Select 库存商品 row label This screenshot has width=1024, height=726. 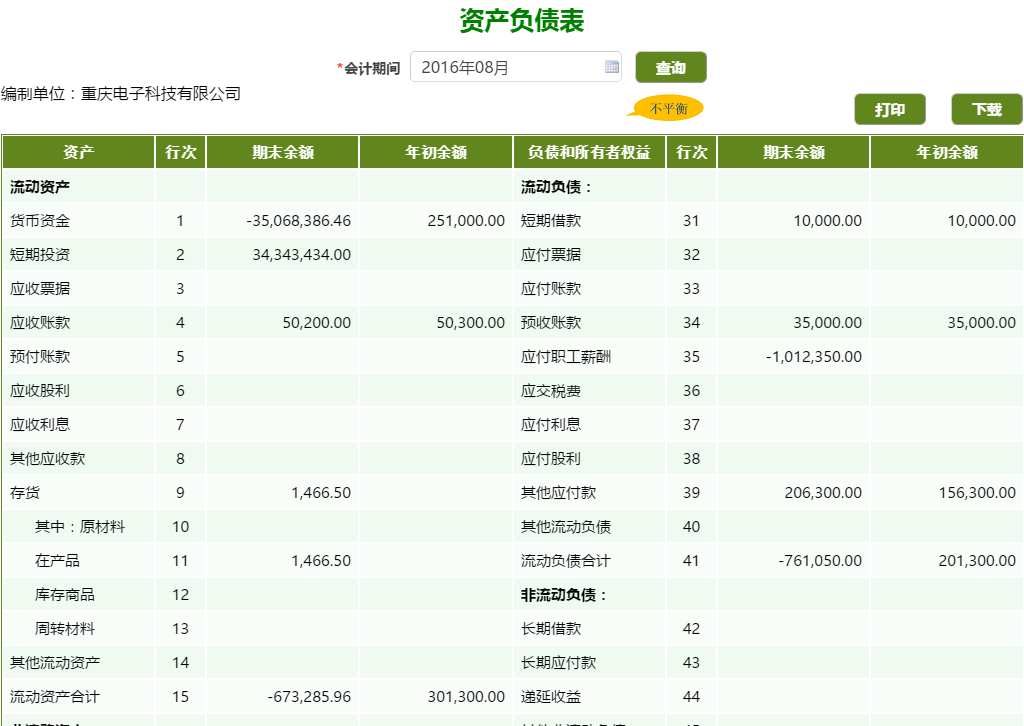pos(65,594)
